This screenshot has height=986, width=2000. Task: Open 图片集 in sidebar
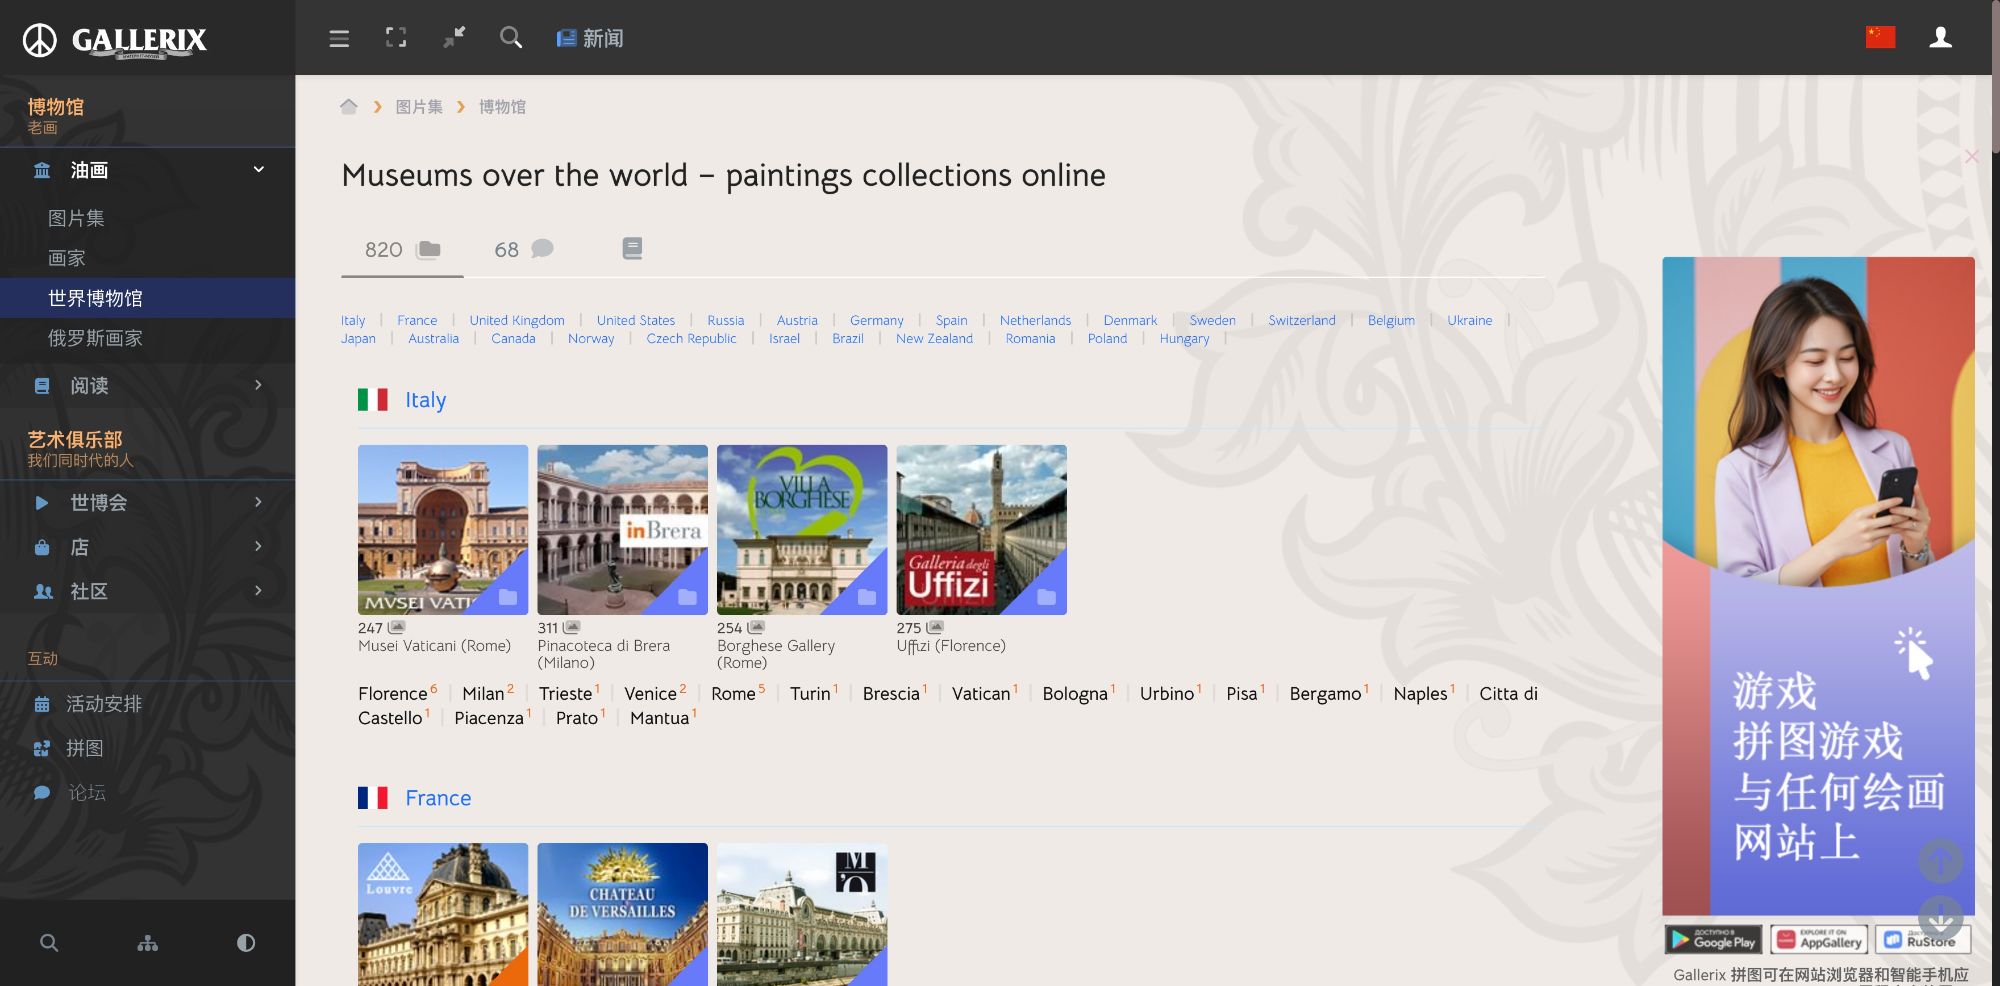click(x=76, y=218)
